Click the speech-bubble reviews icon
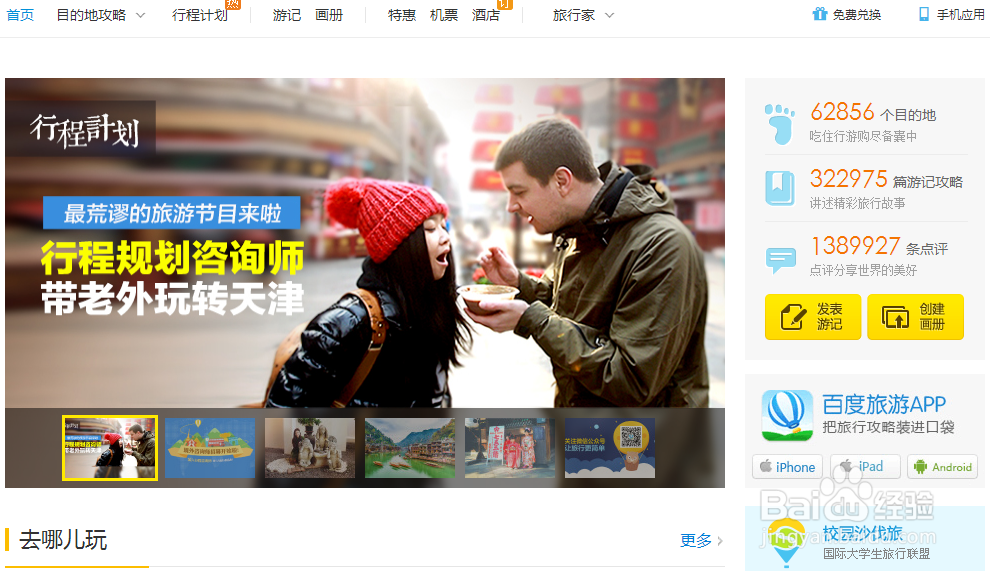Viewport: 990px width, 571px height. [x=780, y=260]
